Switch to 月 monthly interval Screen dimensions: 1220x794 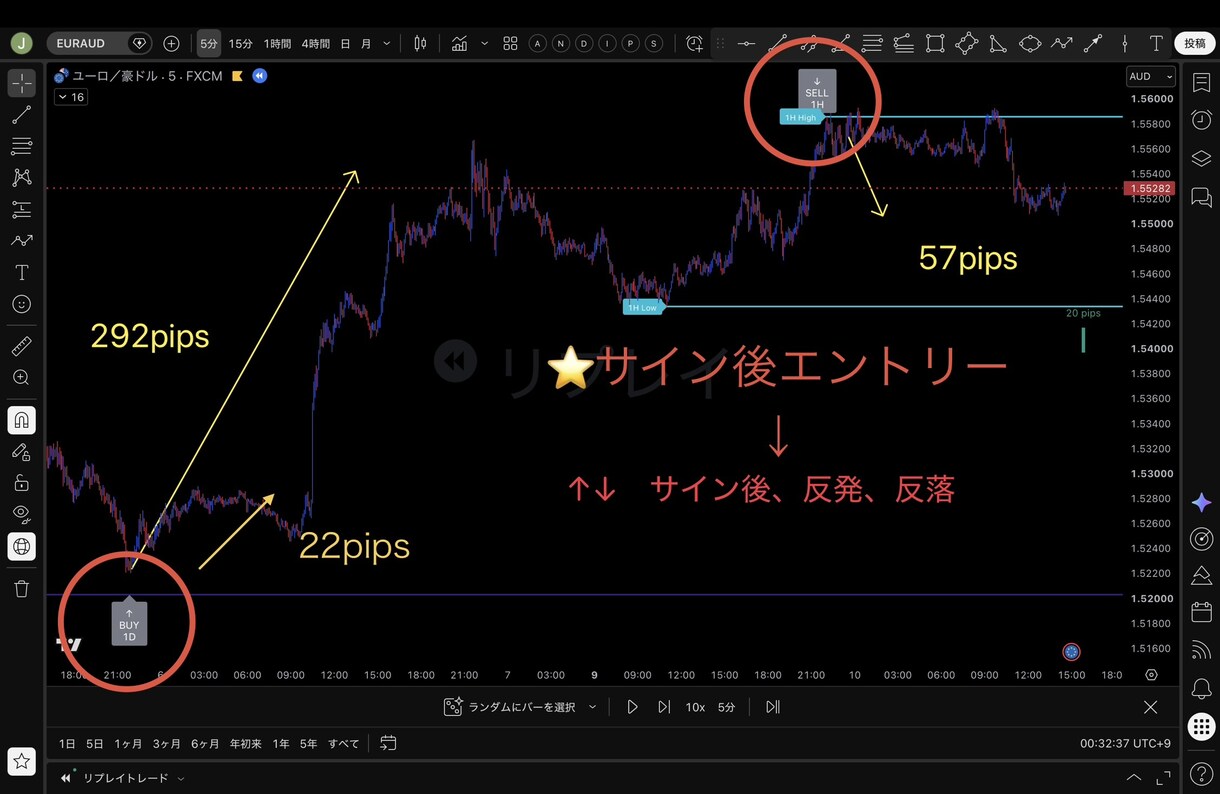click(366, 43)
